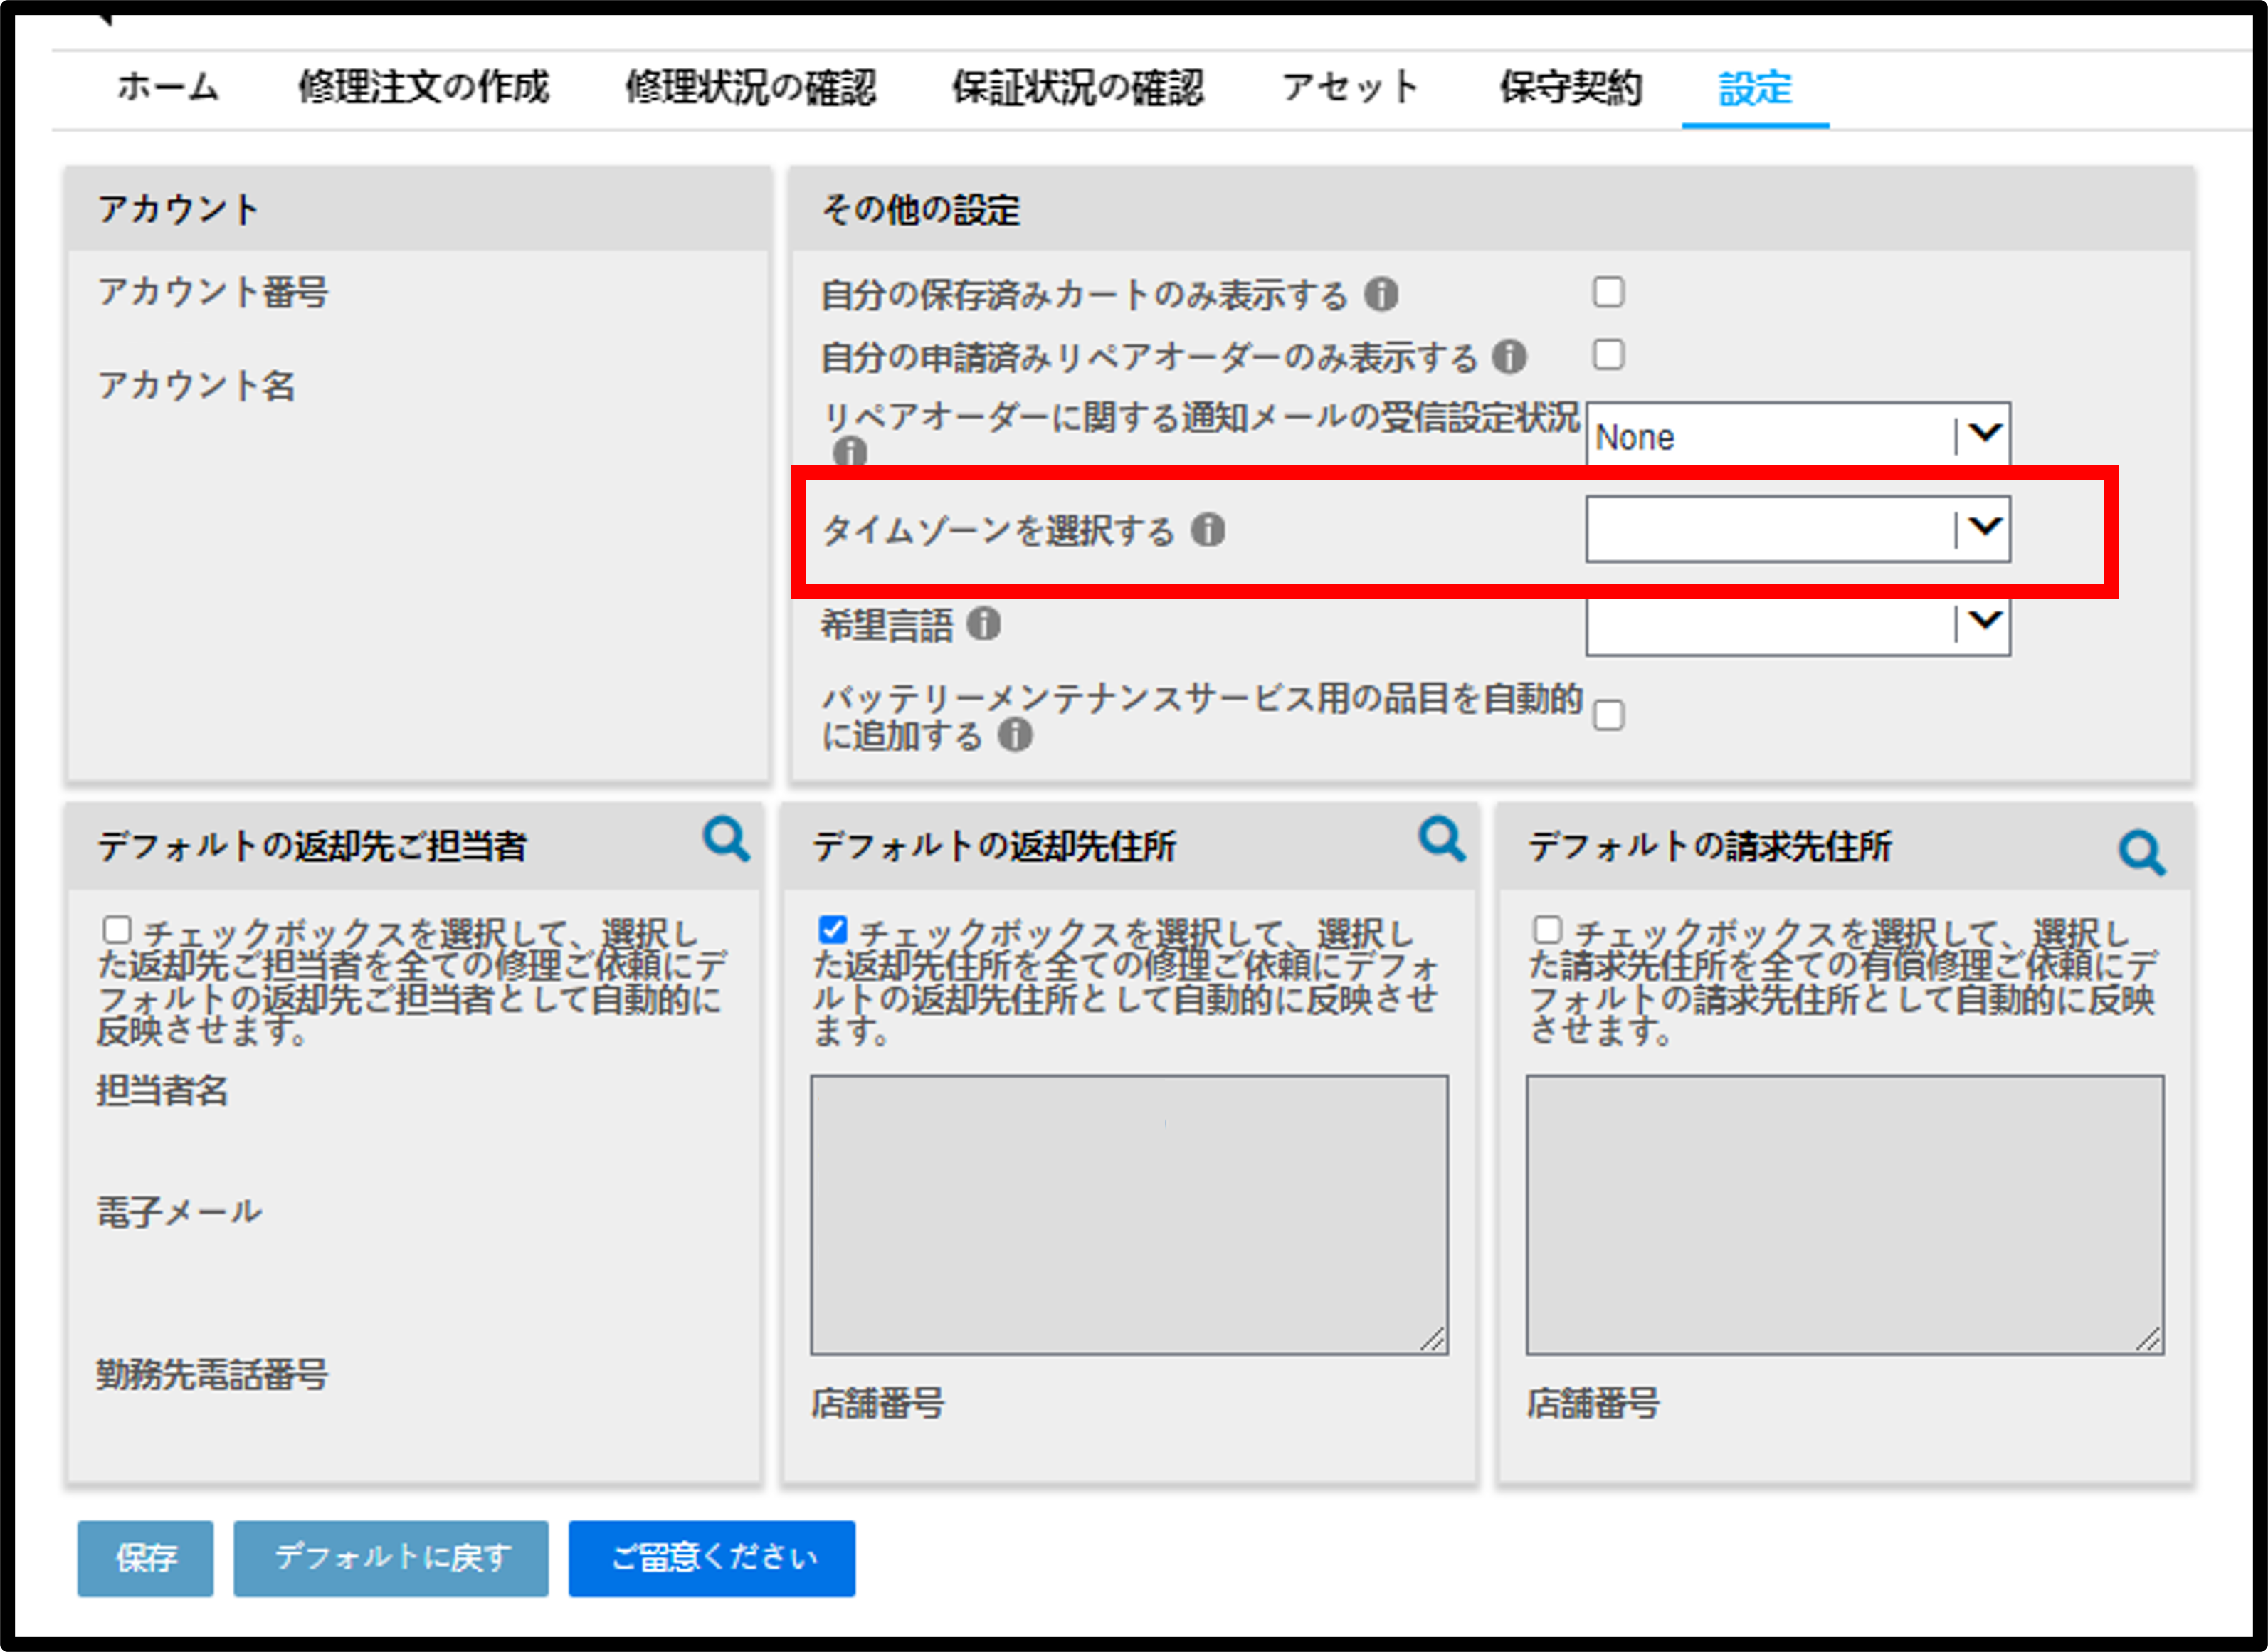Viewport: 2268px width, 1652px height.
Task: Enable 自分の申請済みリペアオーダーのみ表示する checkbox
Action: 1608,354
